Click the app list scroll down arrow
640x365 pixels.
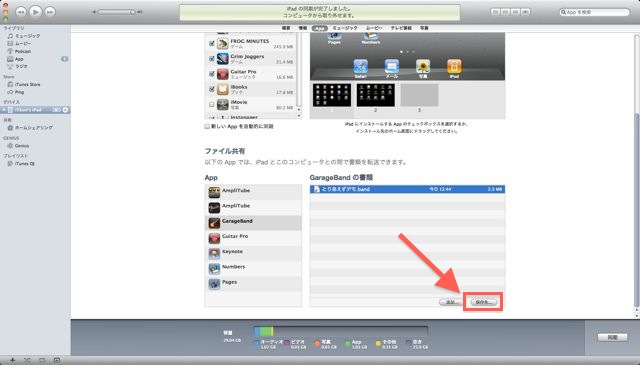click(299, 116)
